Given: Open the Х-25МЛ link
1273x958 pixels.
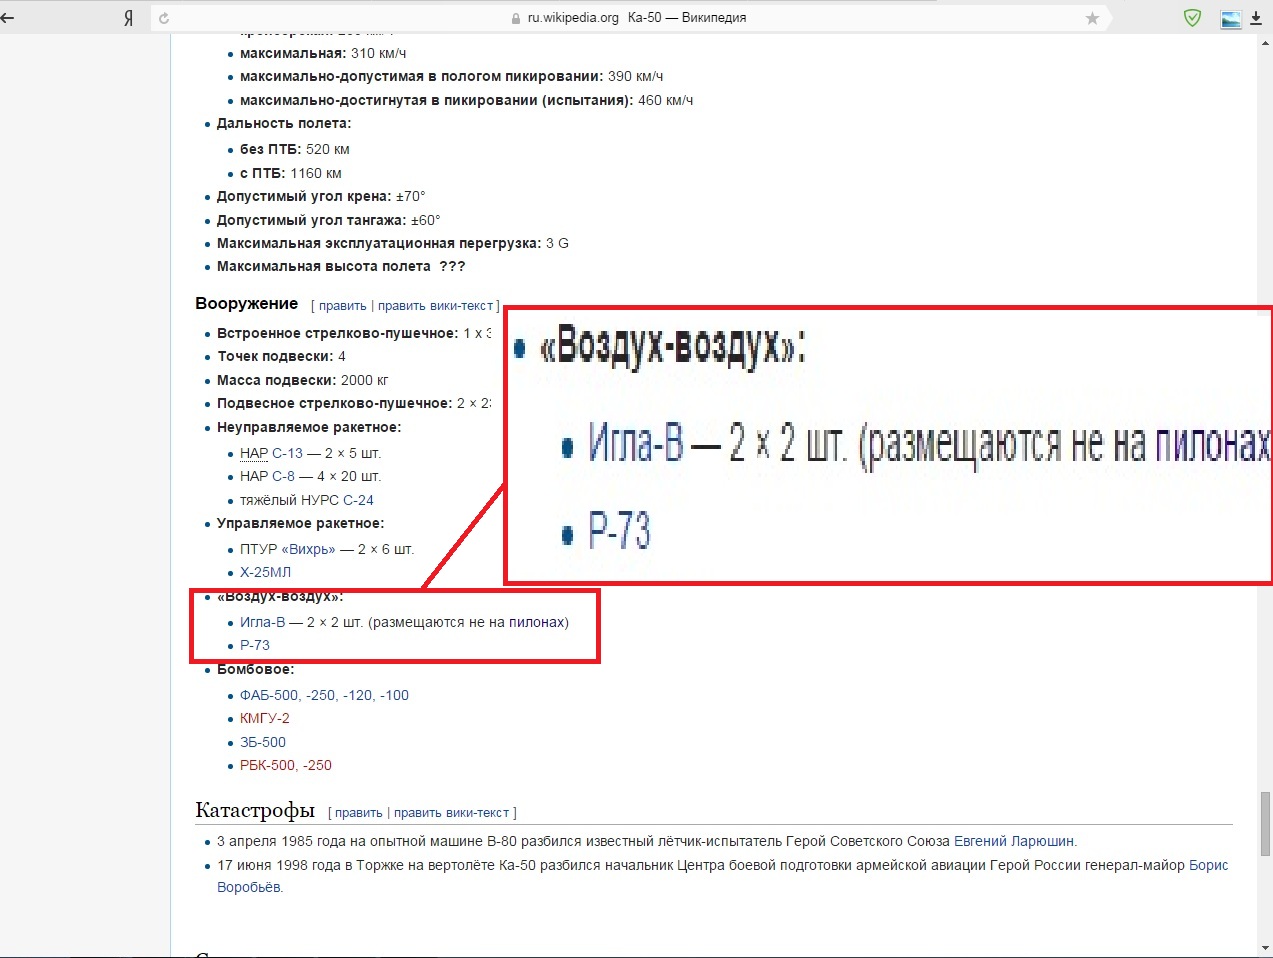Looking at the screenshot, I should point(265,572).
